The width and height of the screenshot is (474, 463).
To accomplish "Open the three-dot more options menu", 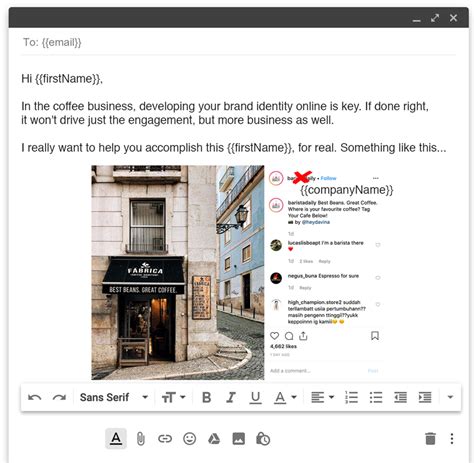I will point(452,439).
